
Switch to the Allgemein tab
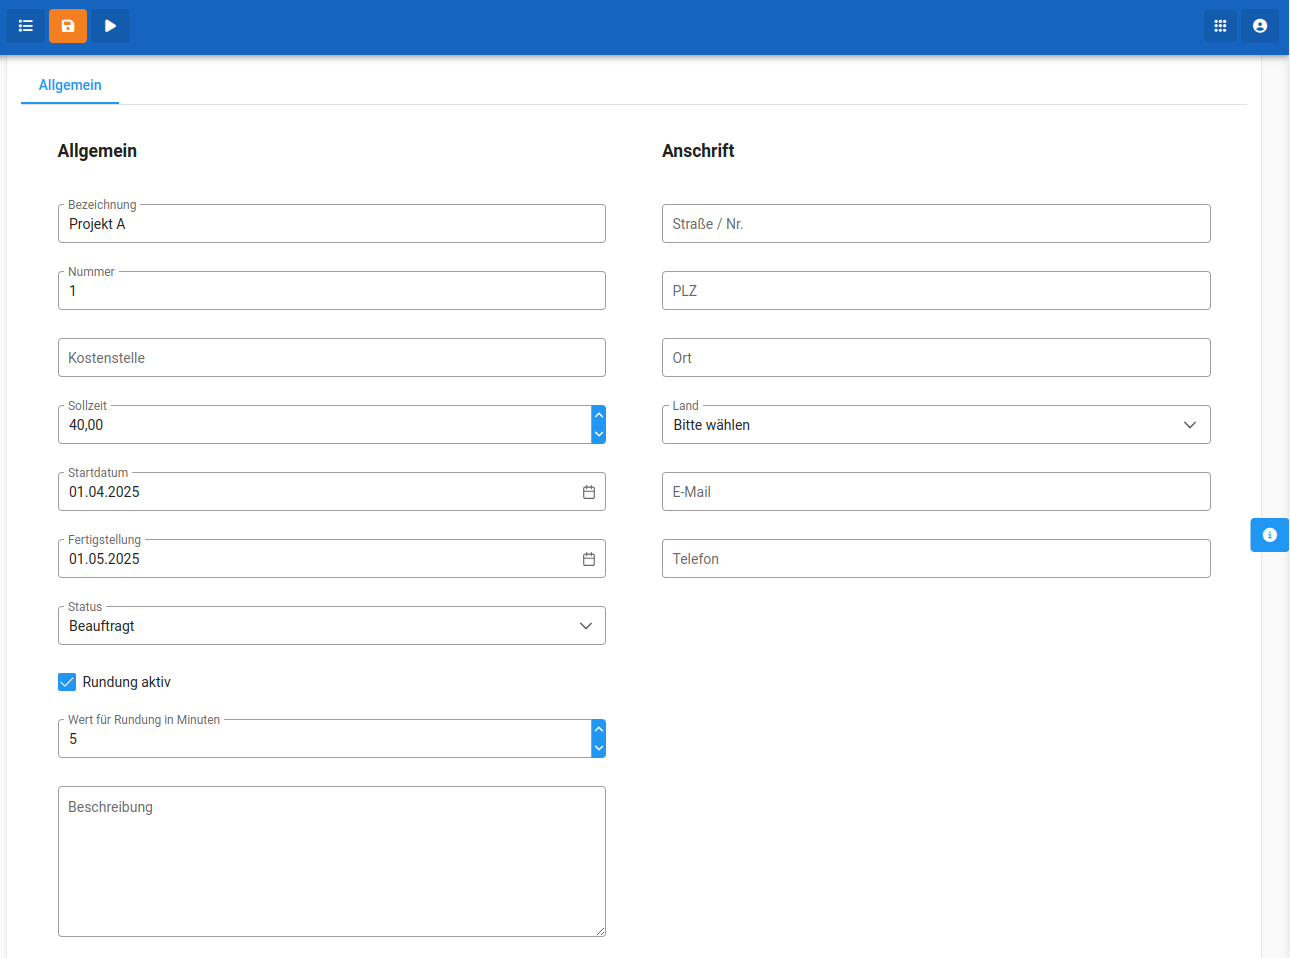[70, 85]
